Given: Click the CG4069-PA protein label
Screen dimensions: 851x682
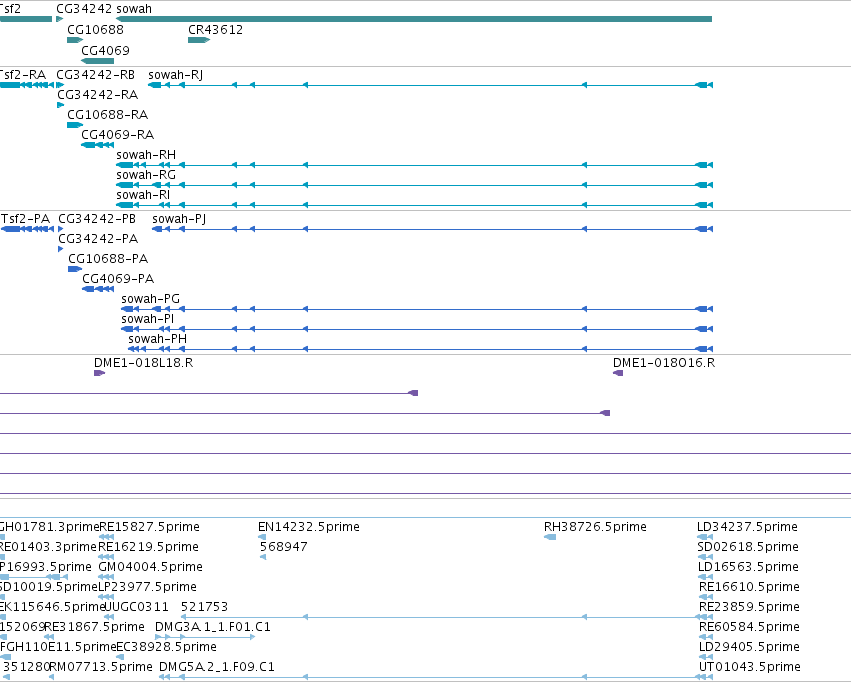Looking at the screenshot, I should (118, 279).
